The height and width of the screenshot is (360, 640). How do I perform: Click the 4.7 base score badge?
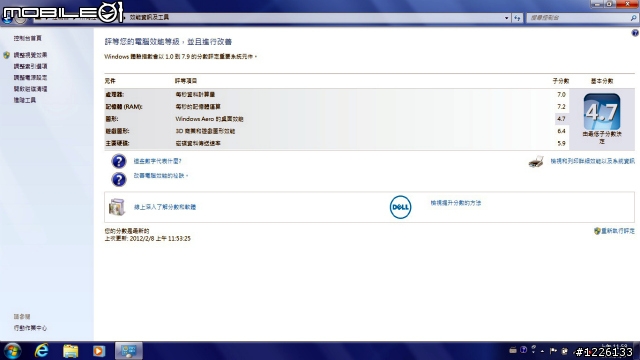(602, 112)
